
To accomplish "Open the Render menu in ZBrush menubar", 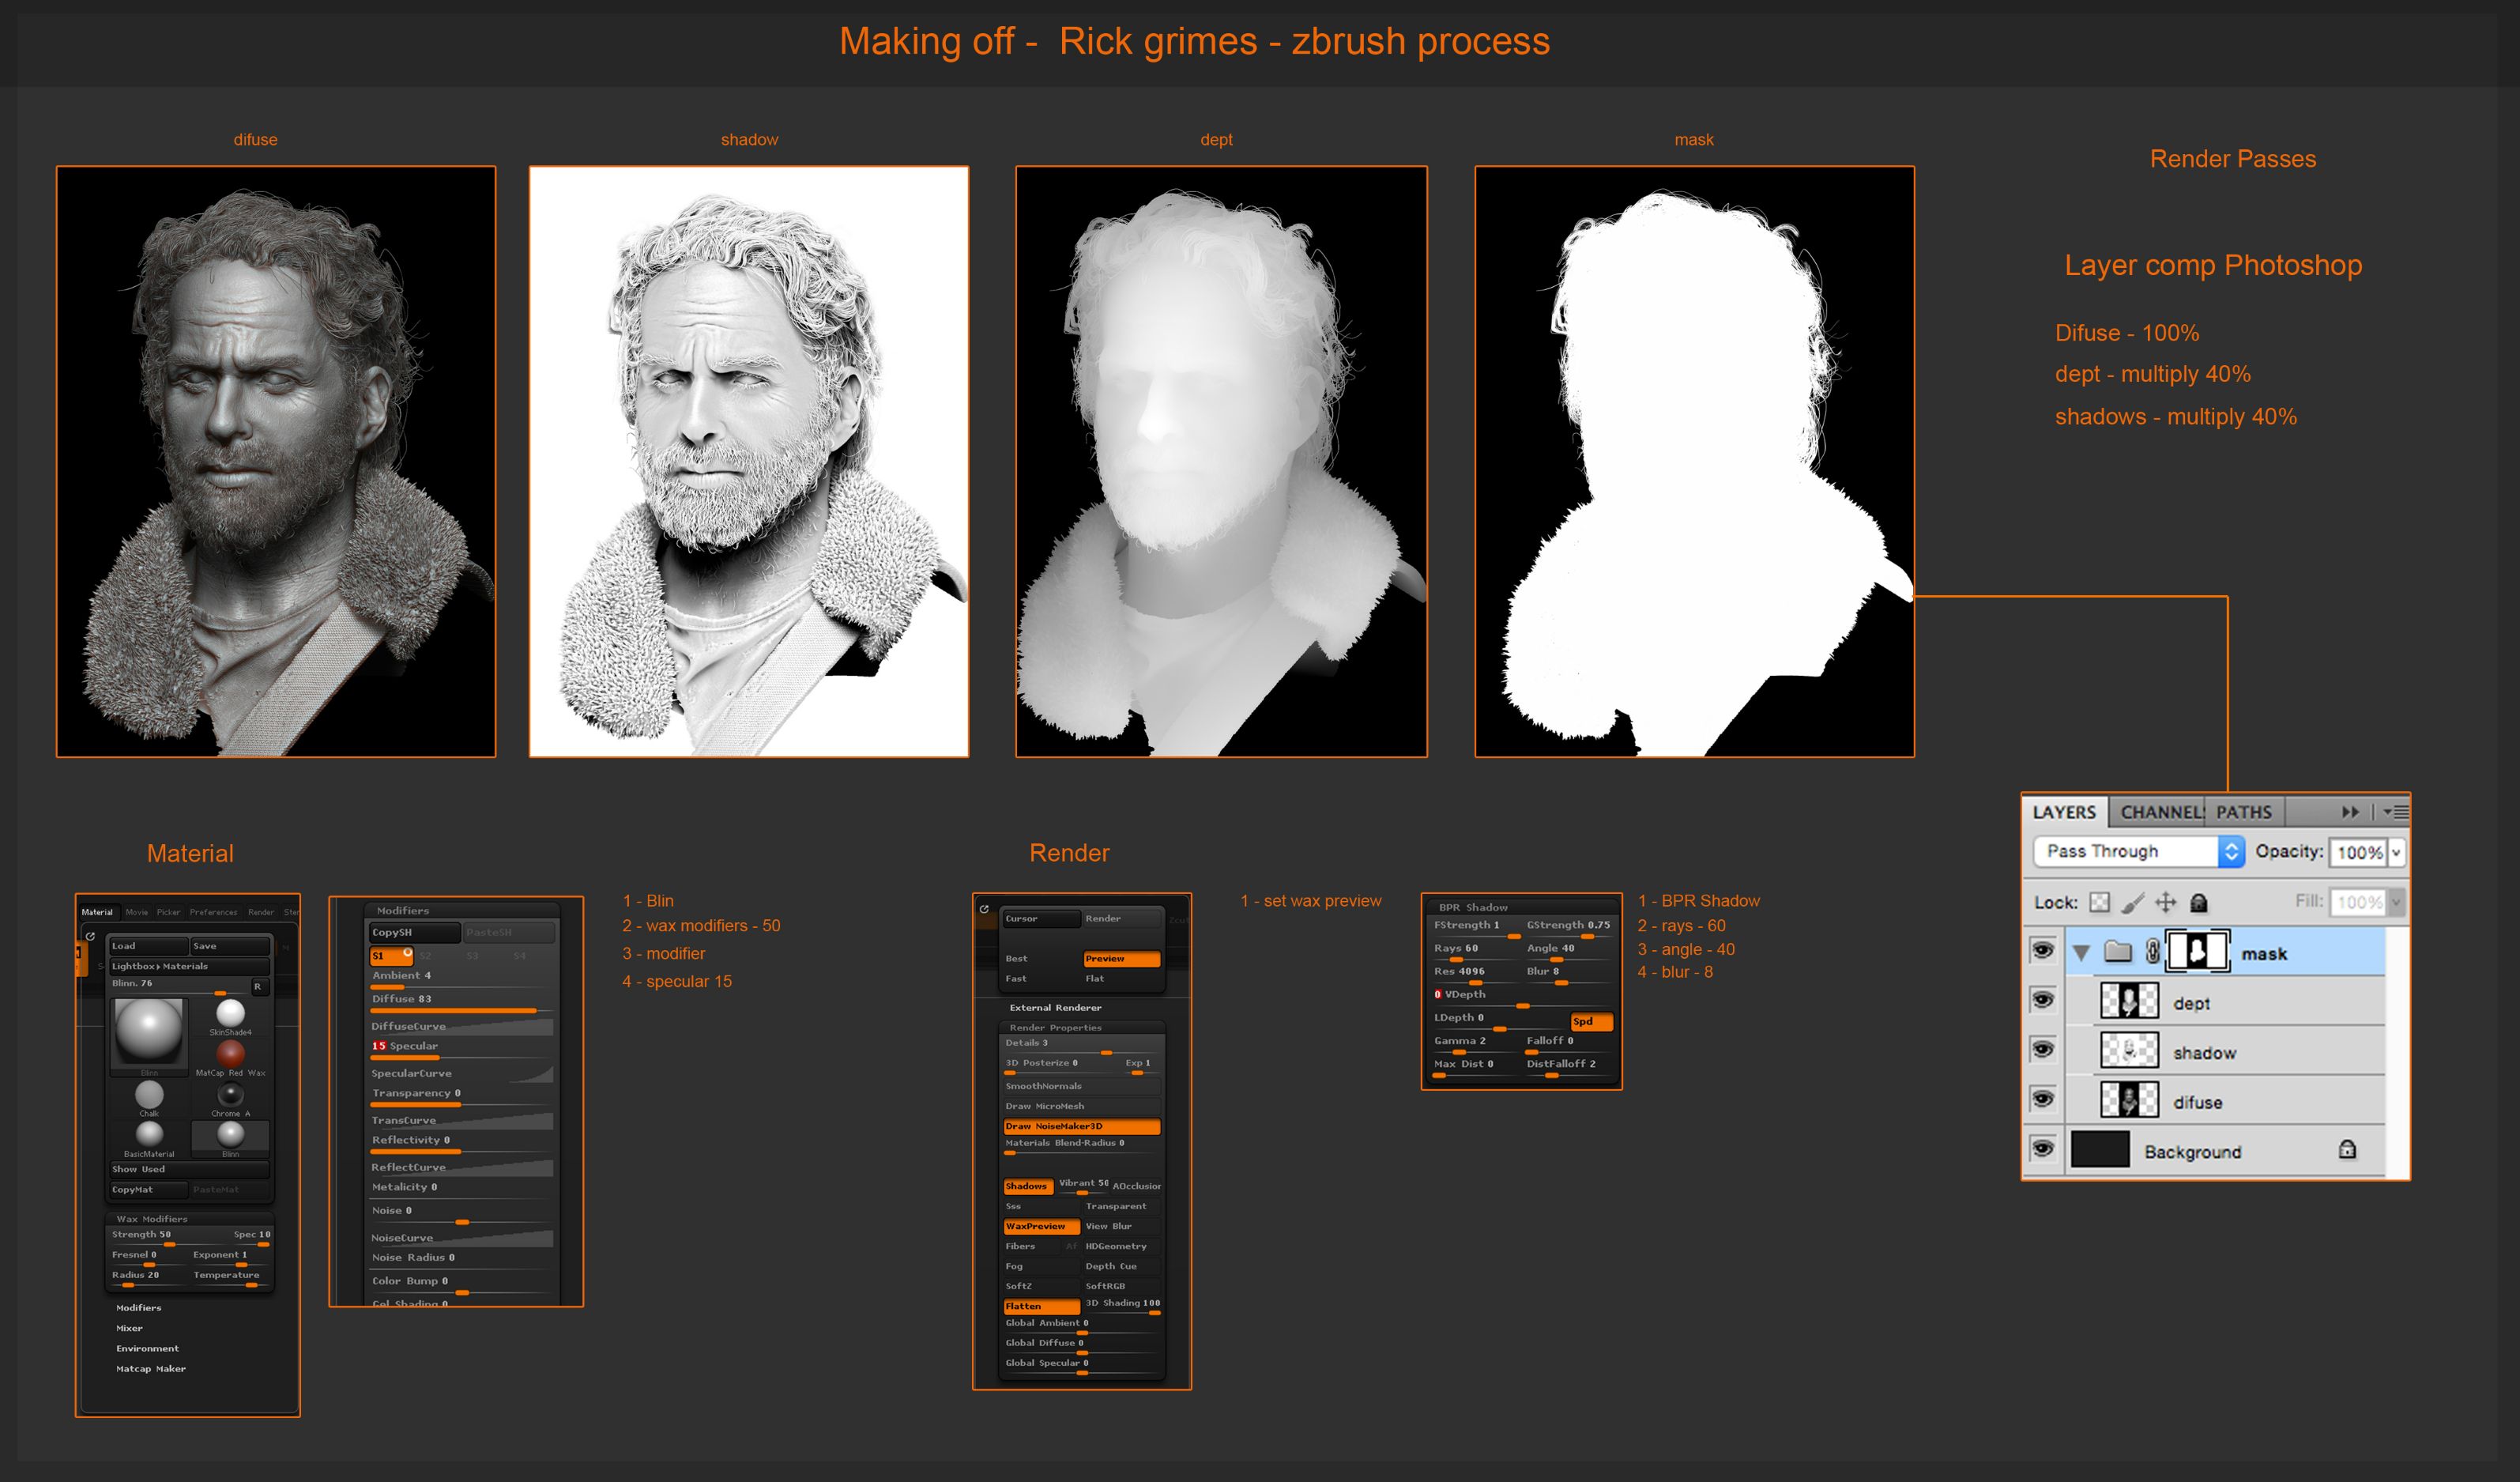I will coord(260,912).
